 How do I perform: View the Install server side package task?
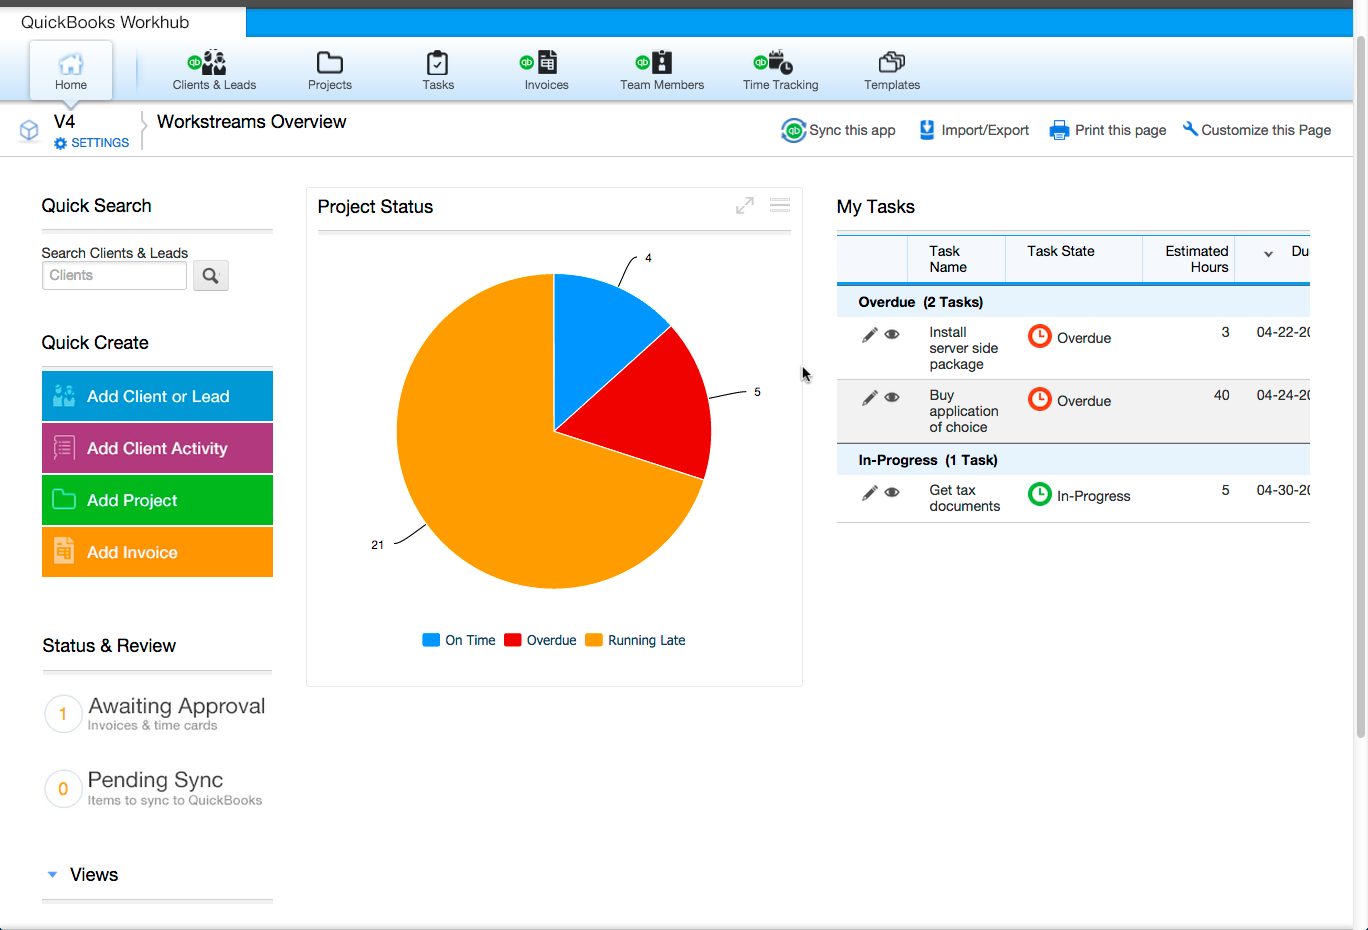(892, 335)
